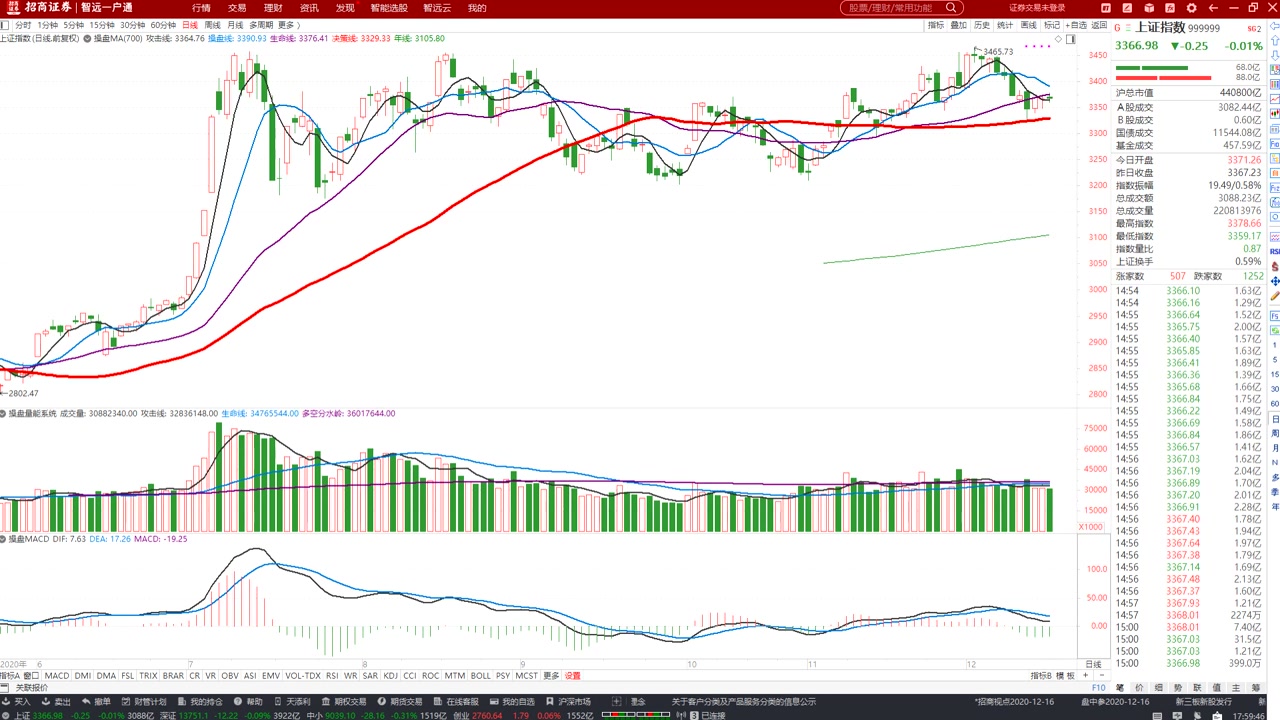Open 帮助 help in the bottom toolbar
The width and height of the screenshot is (1280, 720).
coord(248,702)
